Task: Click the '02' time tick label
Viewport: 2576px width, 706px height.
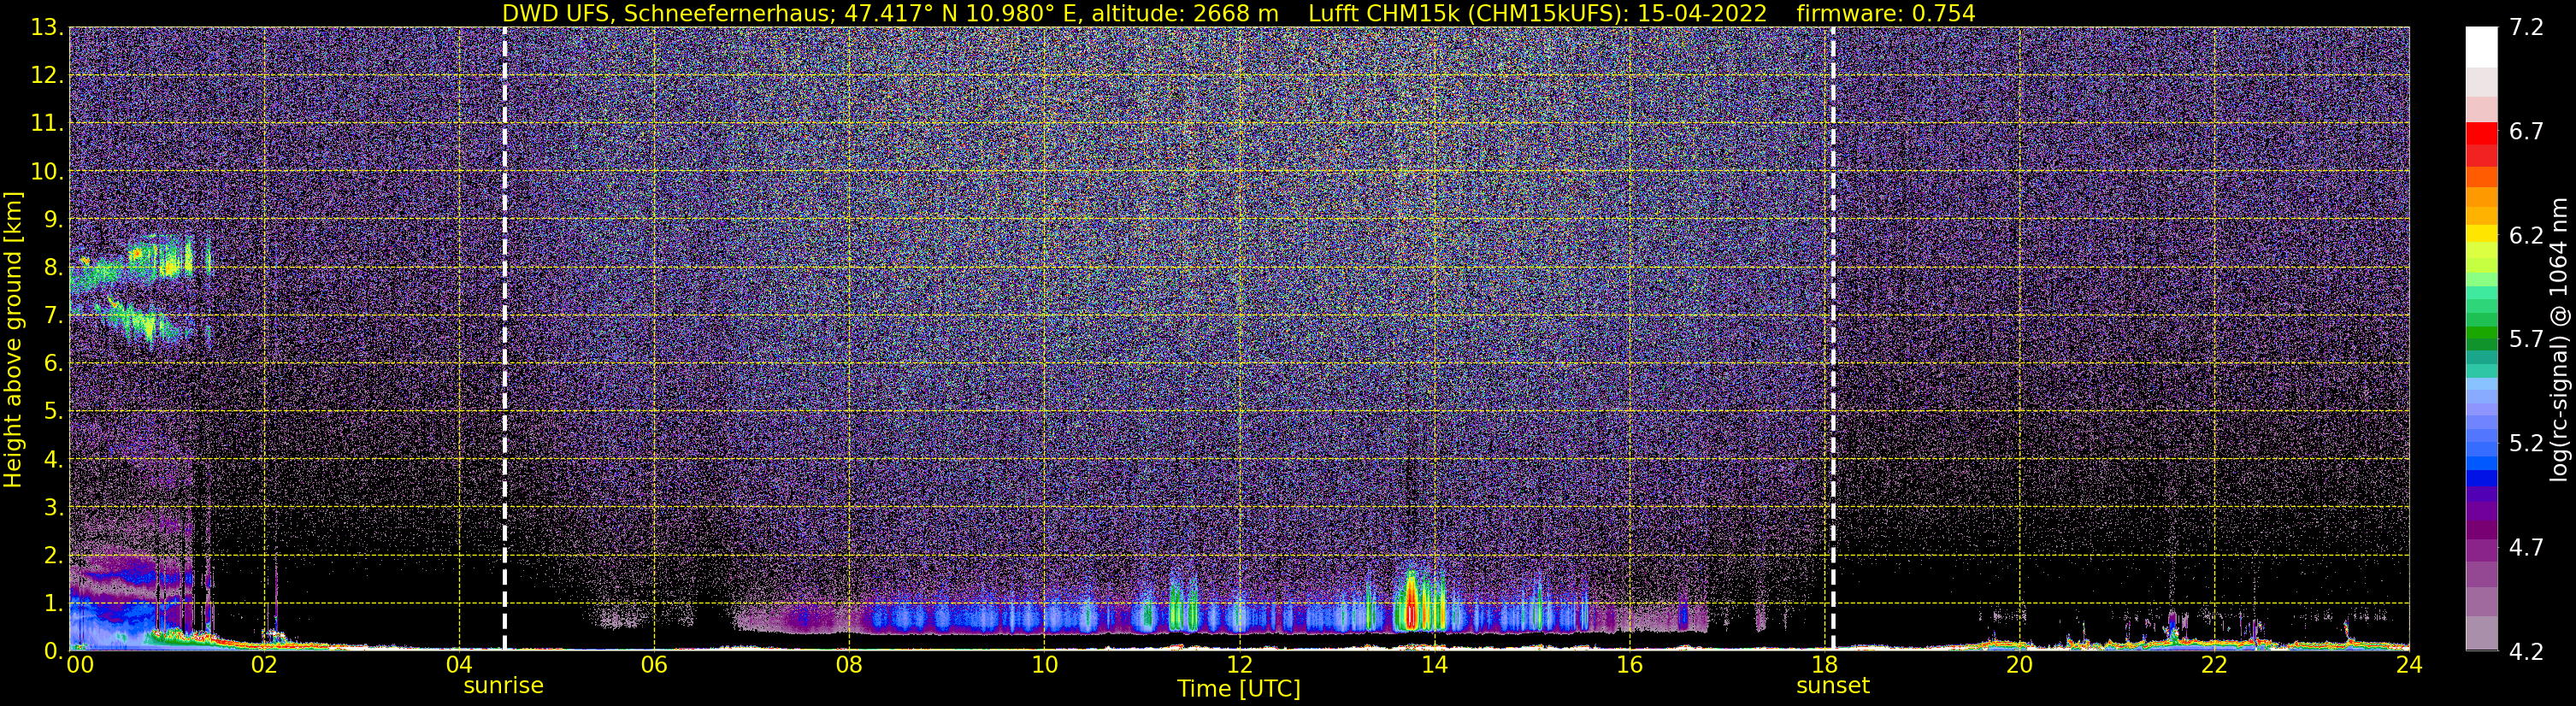Action: coord(264,665)
